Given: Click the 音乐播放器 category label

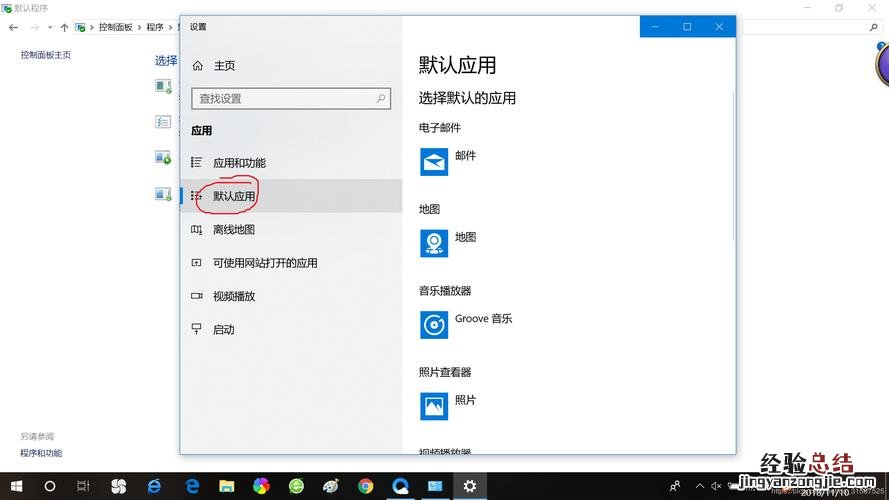Looking at the screenshot, I should pyautogui.click(x=445, y=291).
